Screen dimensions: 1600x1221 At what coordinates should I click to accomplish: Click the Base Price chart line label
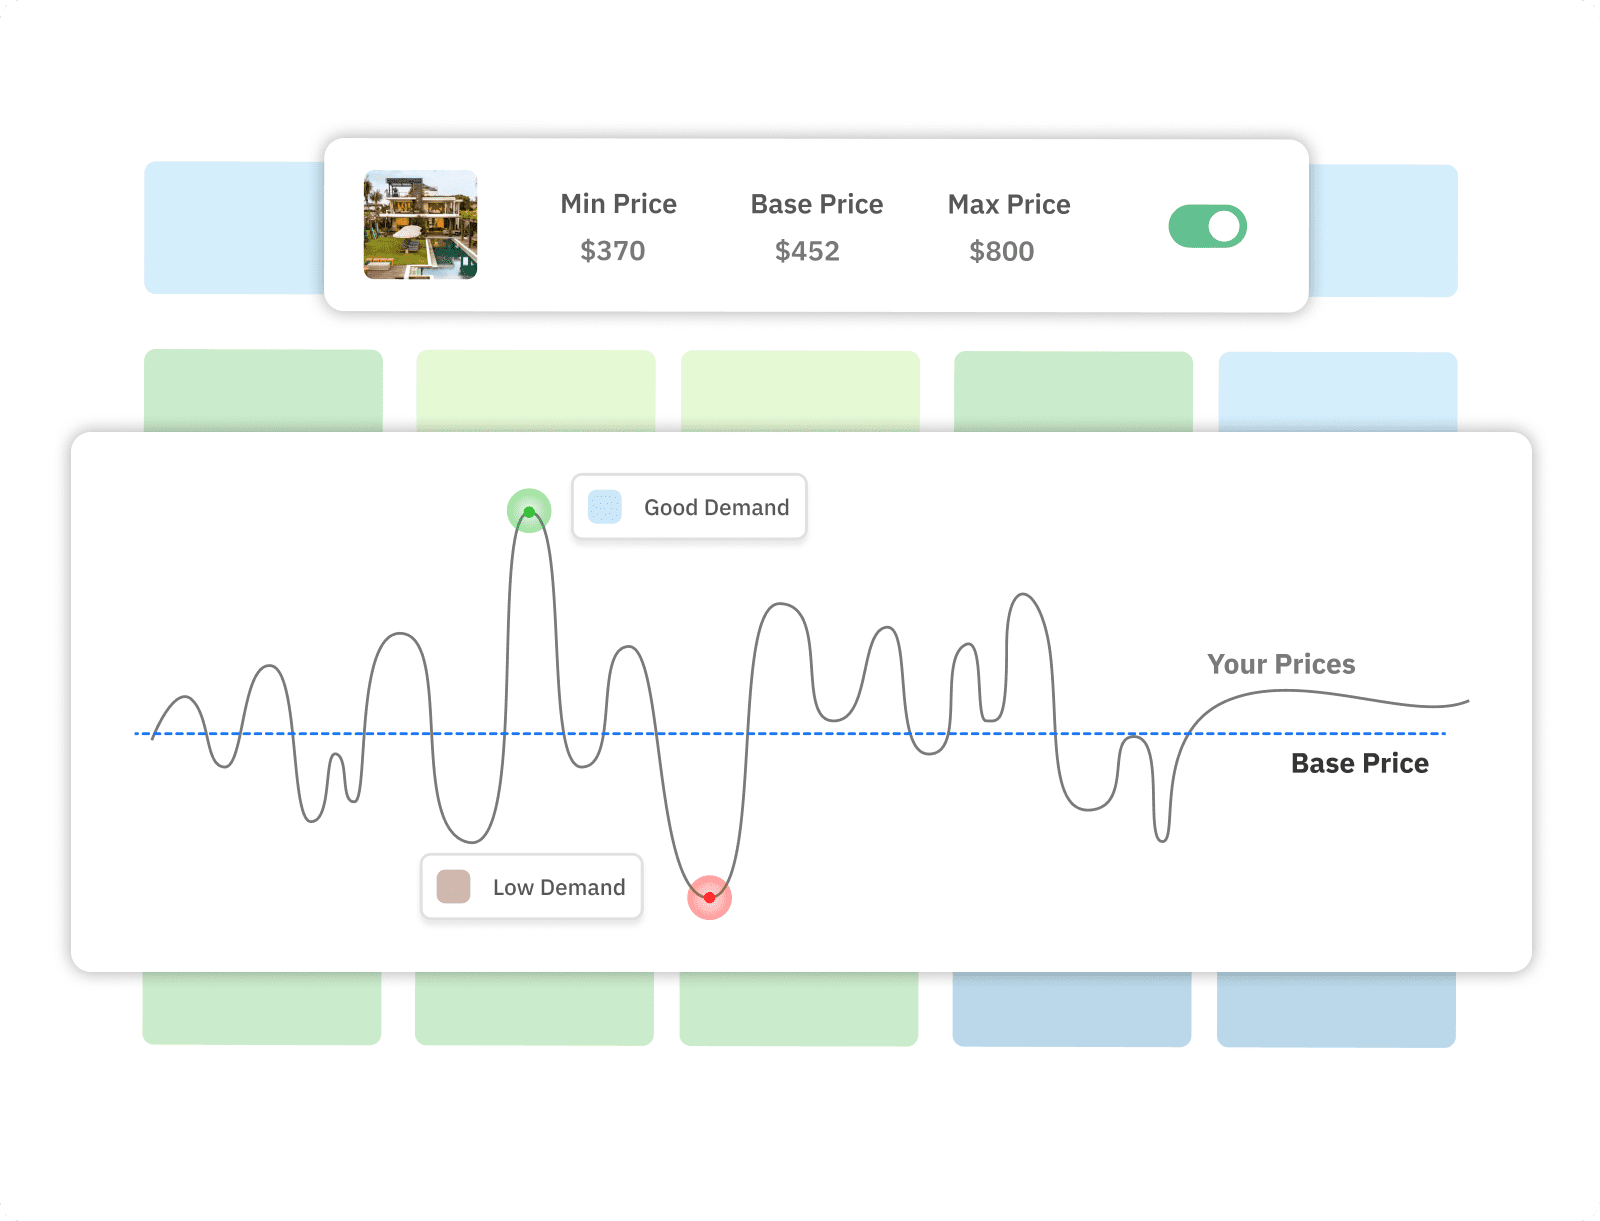pos(1359,763)
